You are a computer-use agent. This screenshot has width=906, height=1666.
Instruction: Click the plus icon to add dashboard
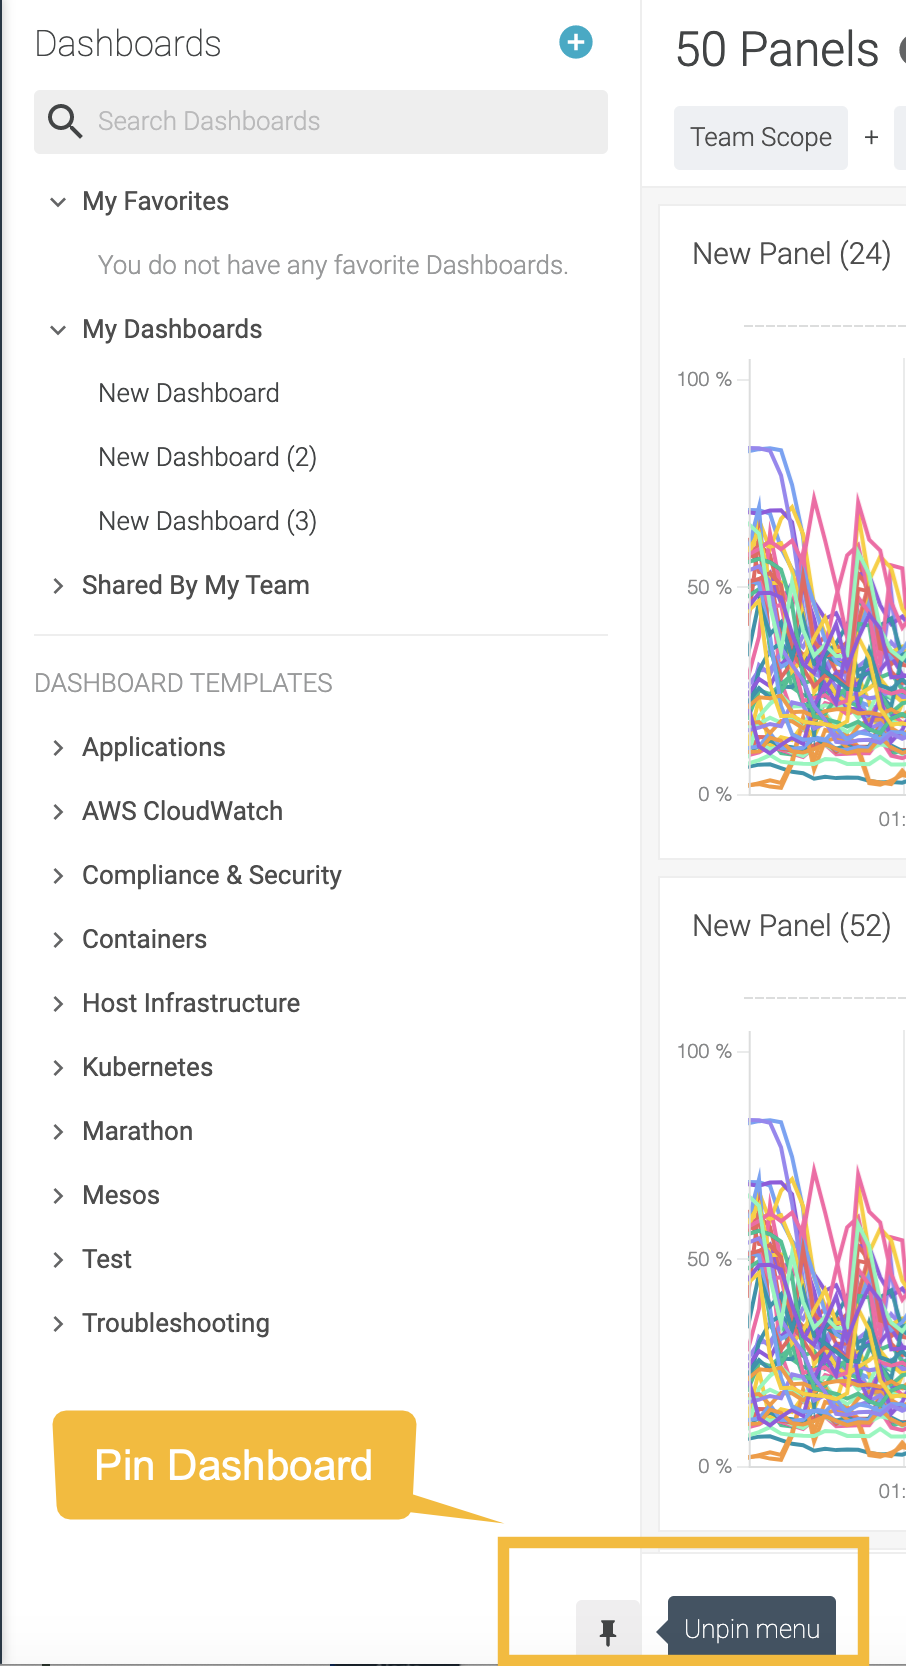click(575, 42)
